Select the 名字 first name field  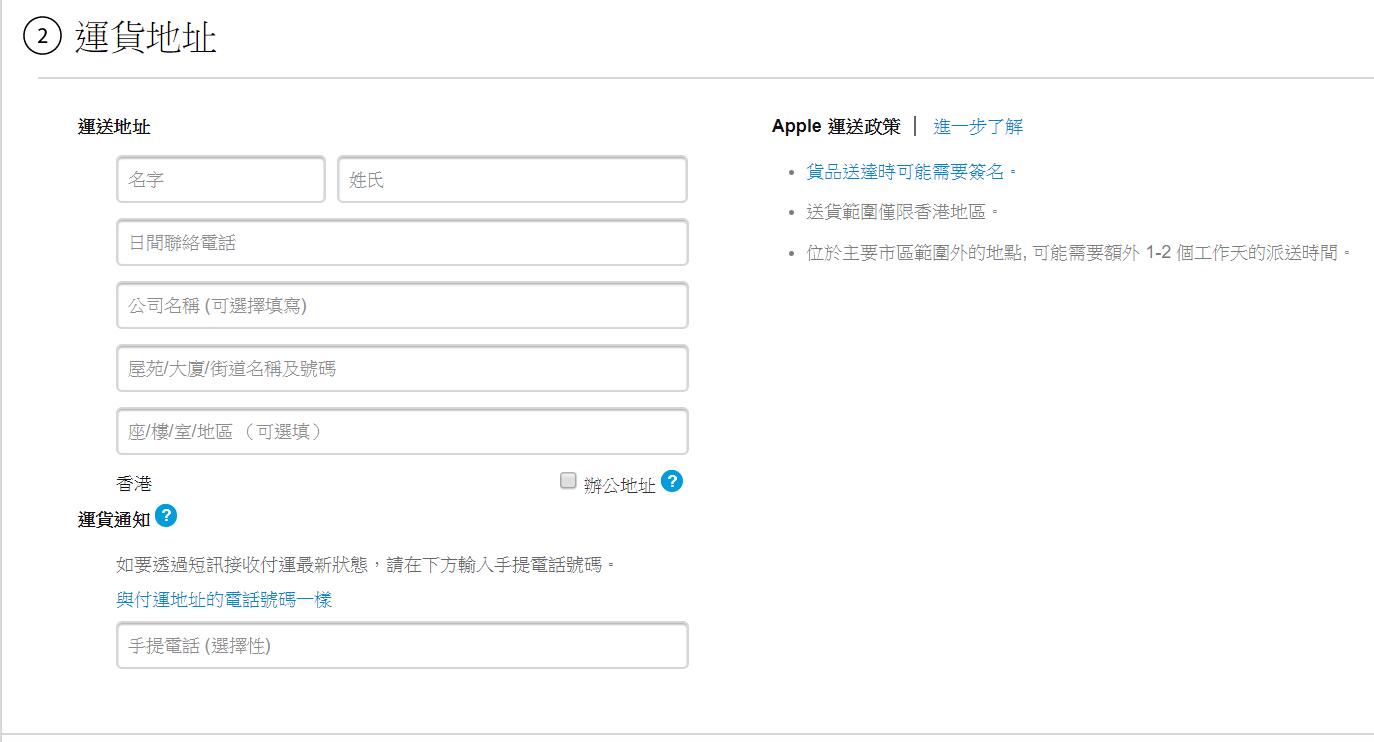pos(220,180)
